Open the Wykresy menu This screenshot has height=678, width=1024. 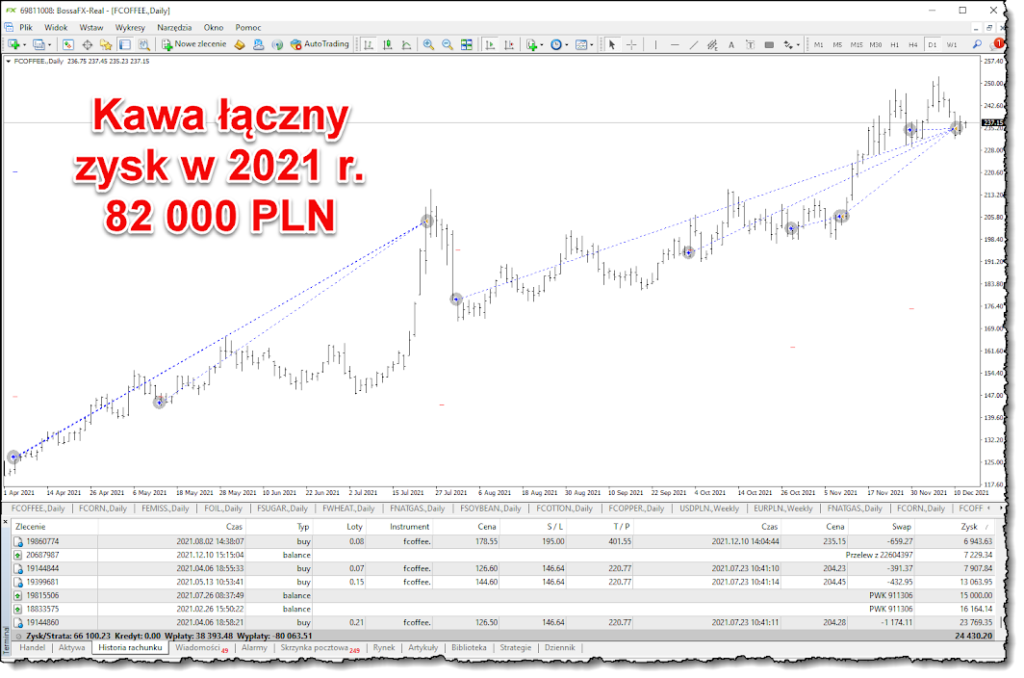[x=130, y=27]
